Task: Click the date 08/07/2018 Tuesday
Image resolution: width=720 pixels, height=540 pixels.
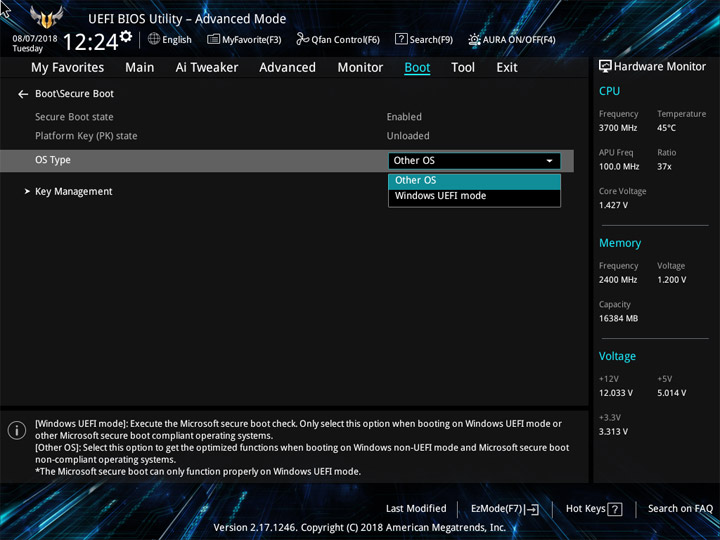Action: point(34,44)
